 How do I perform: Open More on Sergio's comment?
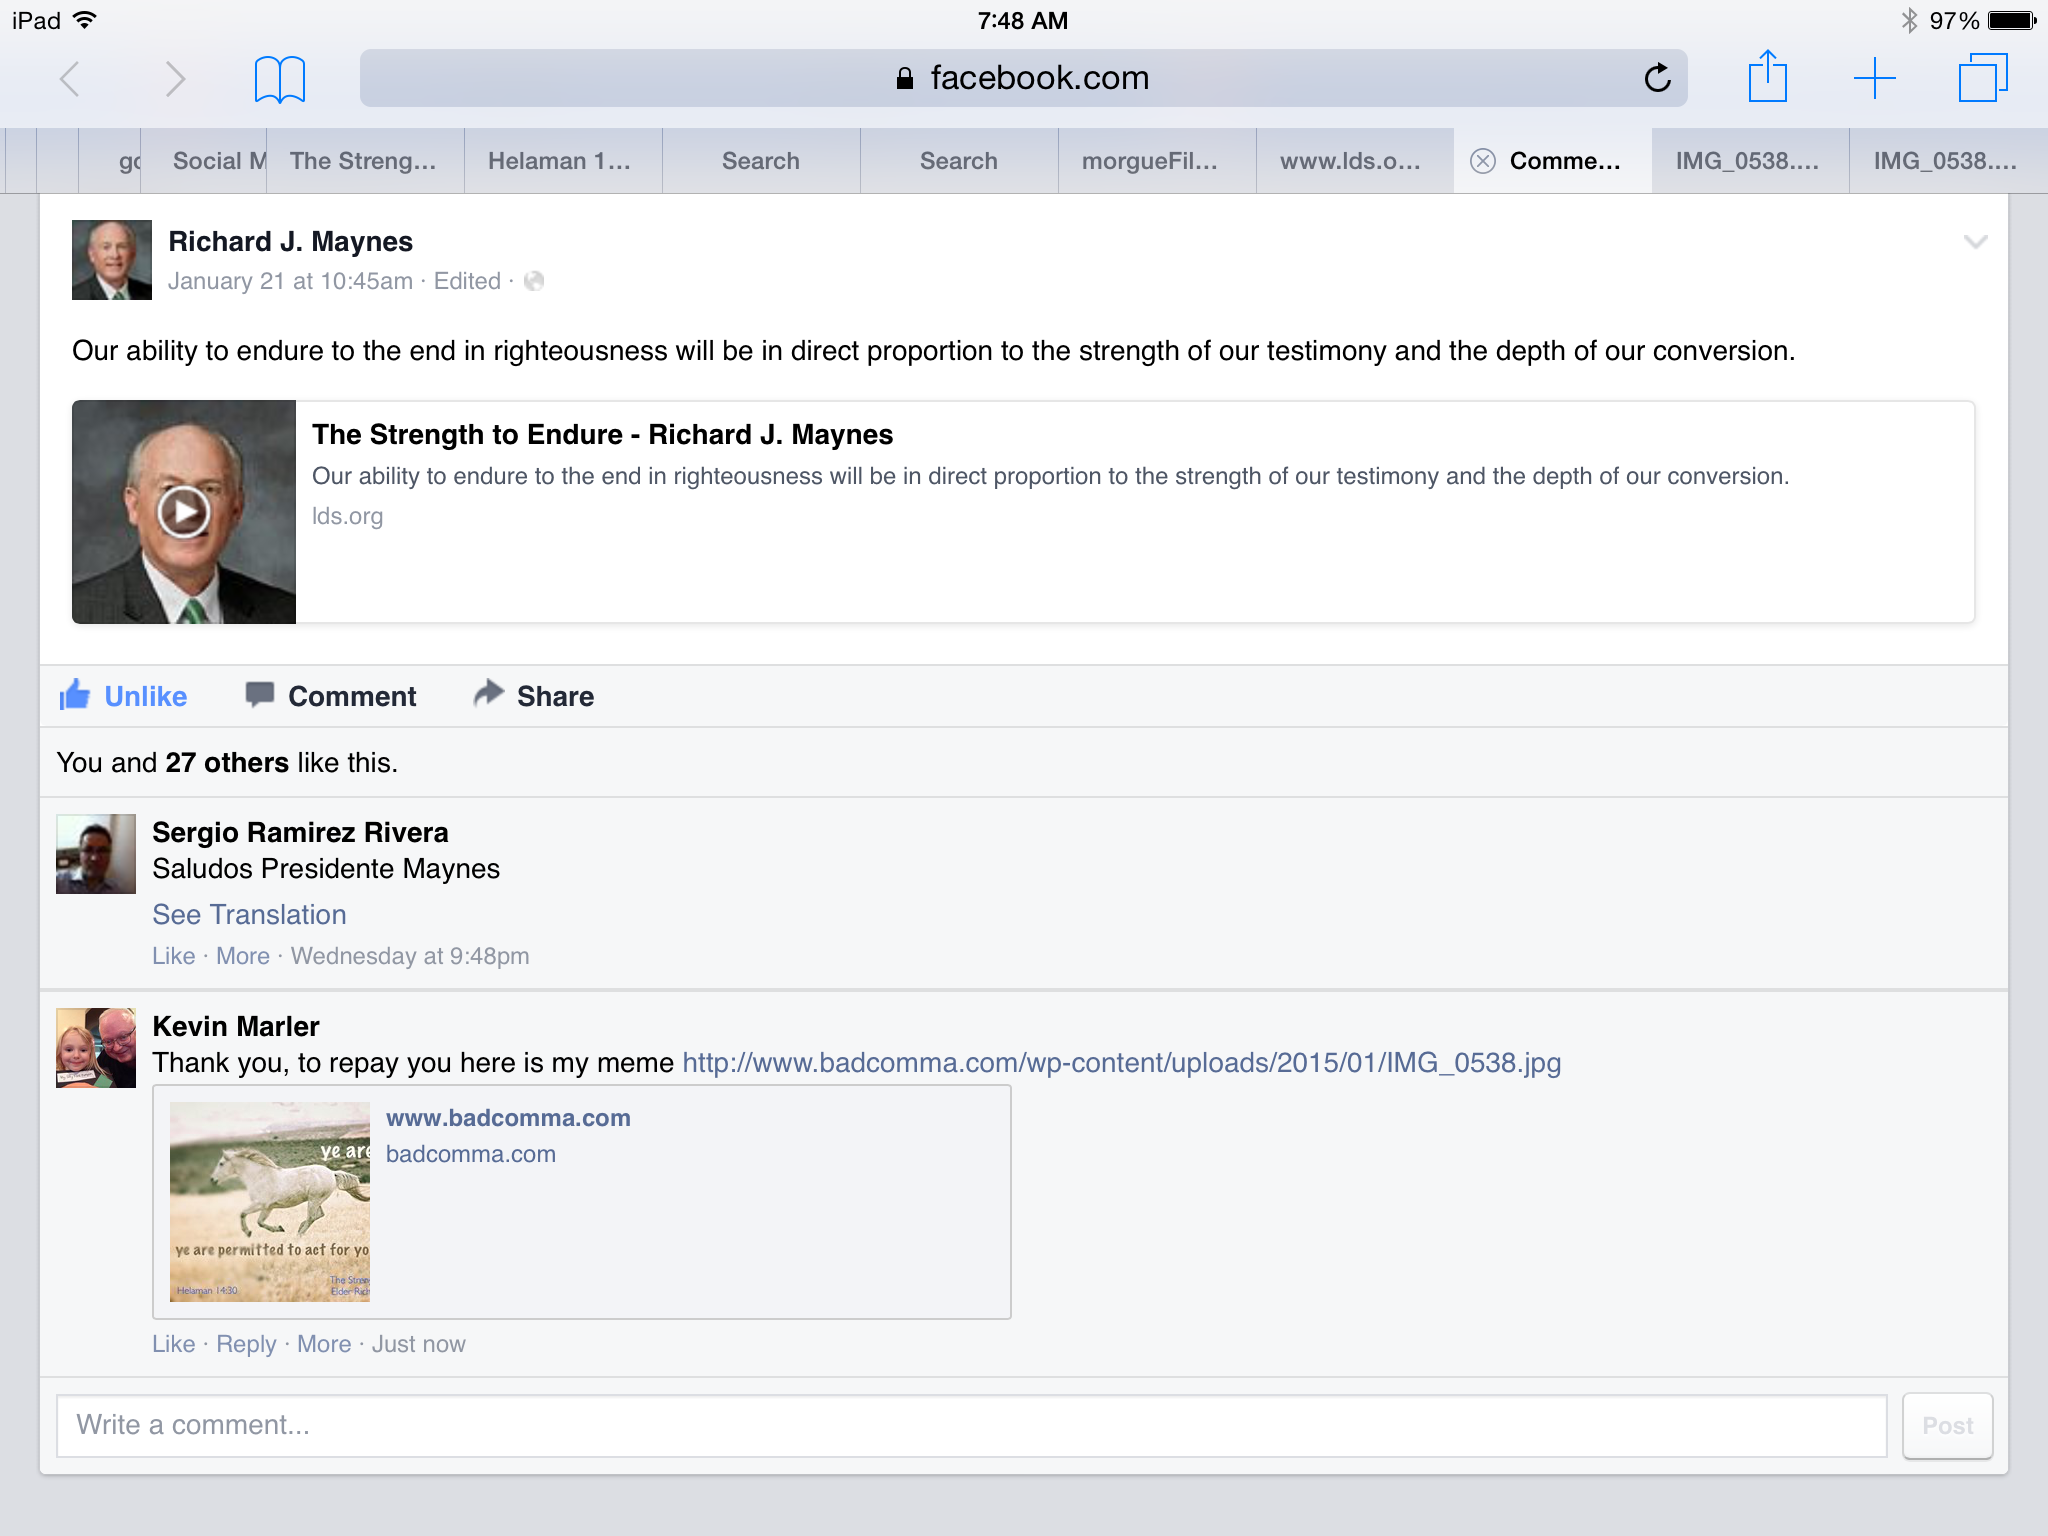coord(243,956)
